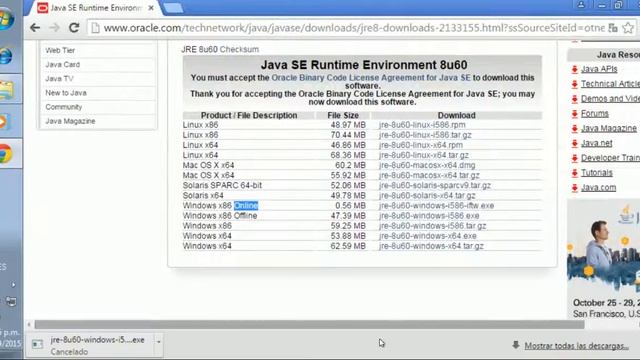640x360 pixels.
Task: Click the browser forward arrow
Action: [54, 28]
